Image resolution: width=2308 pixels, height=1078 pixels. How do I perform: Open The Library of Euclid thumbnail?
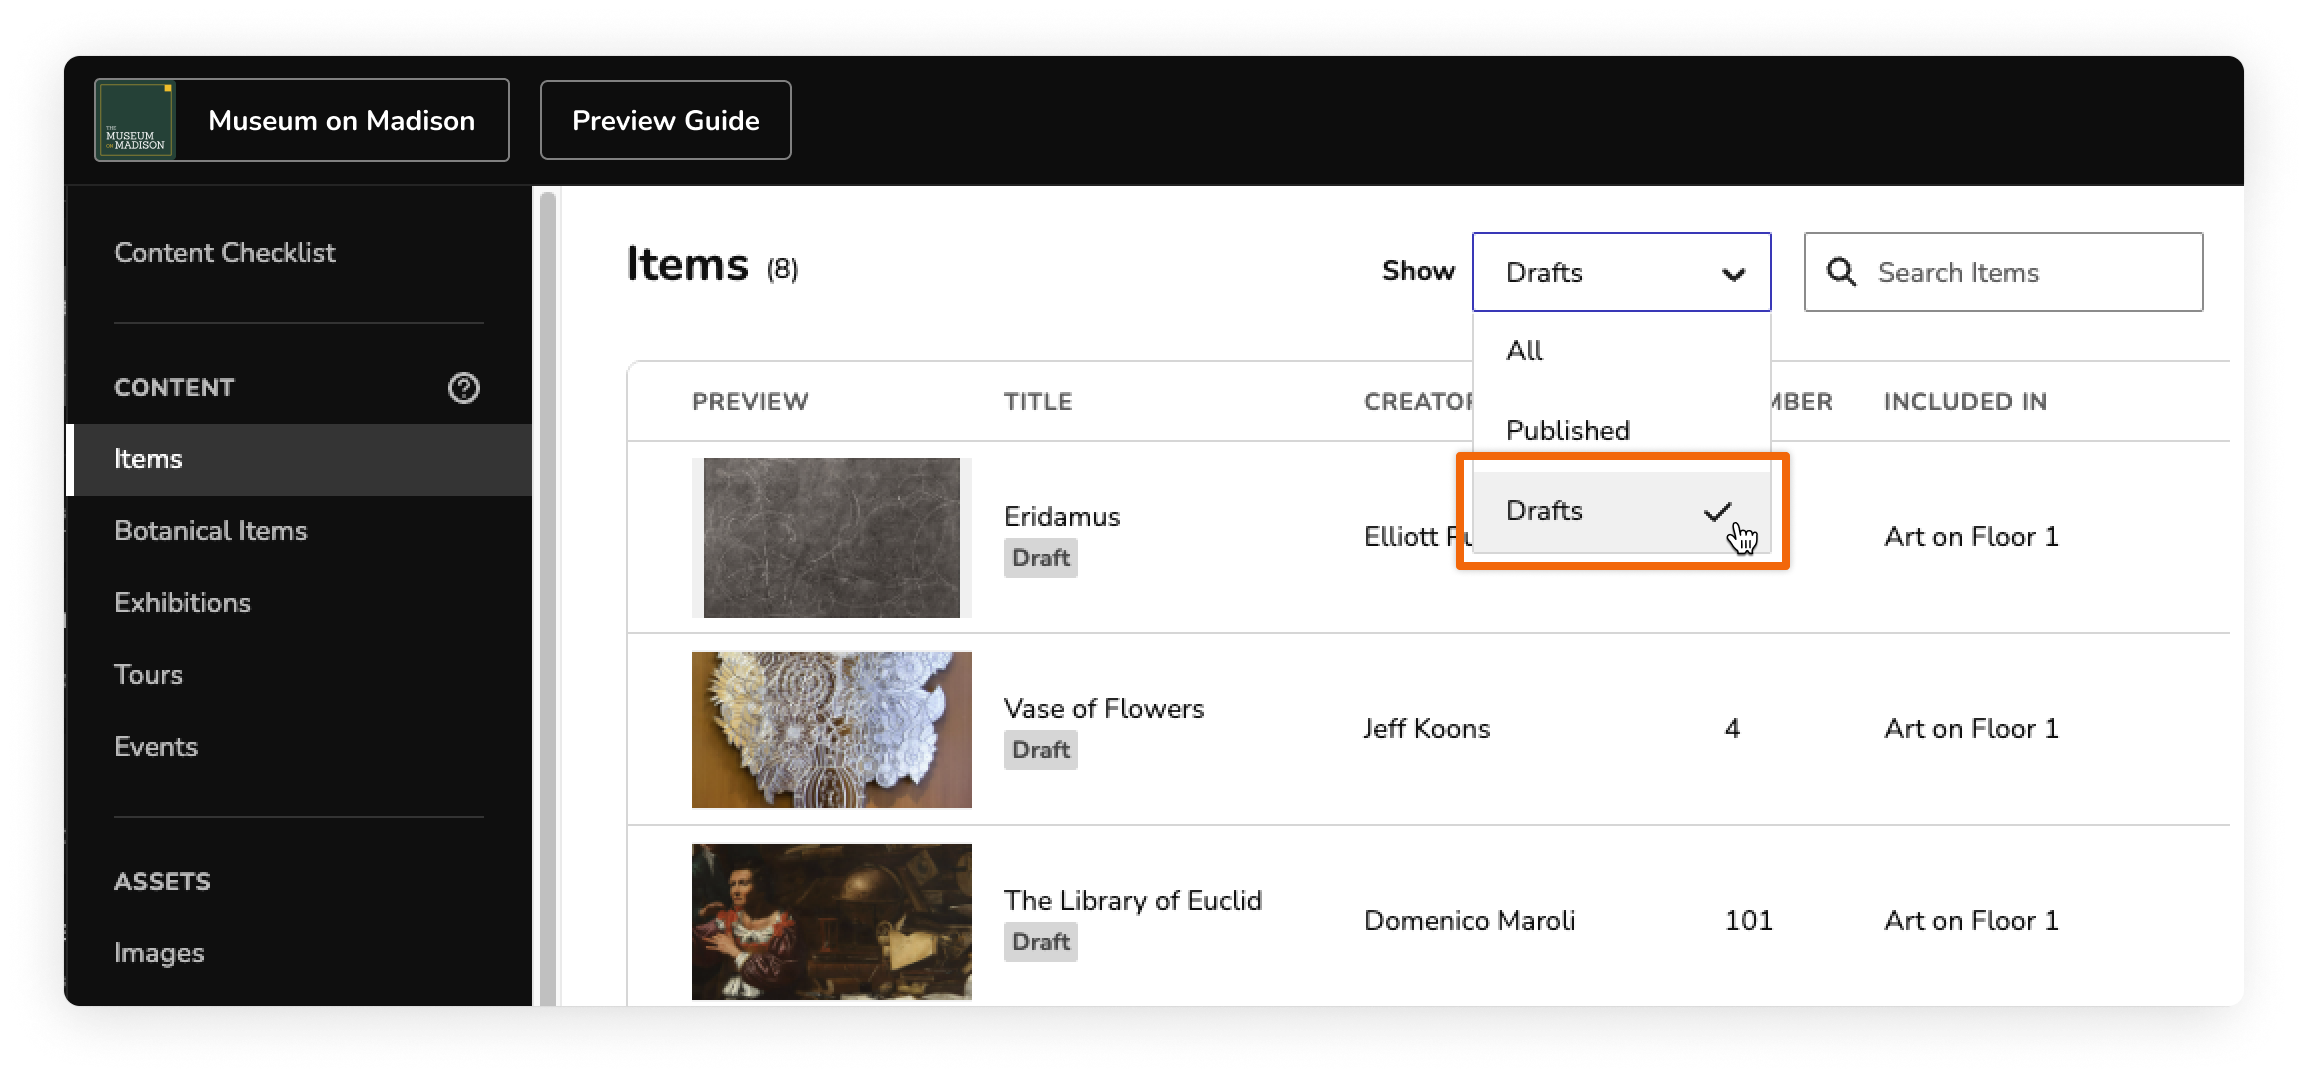(832, 922)
